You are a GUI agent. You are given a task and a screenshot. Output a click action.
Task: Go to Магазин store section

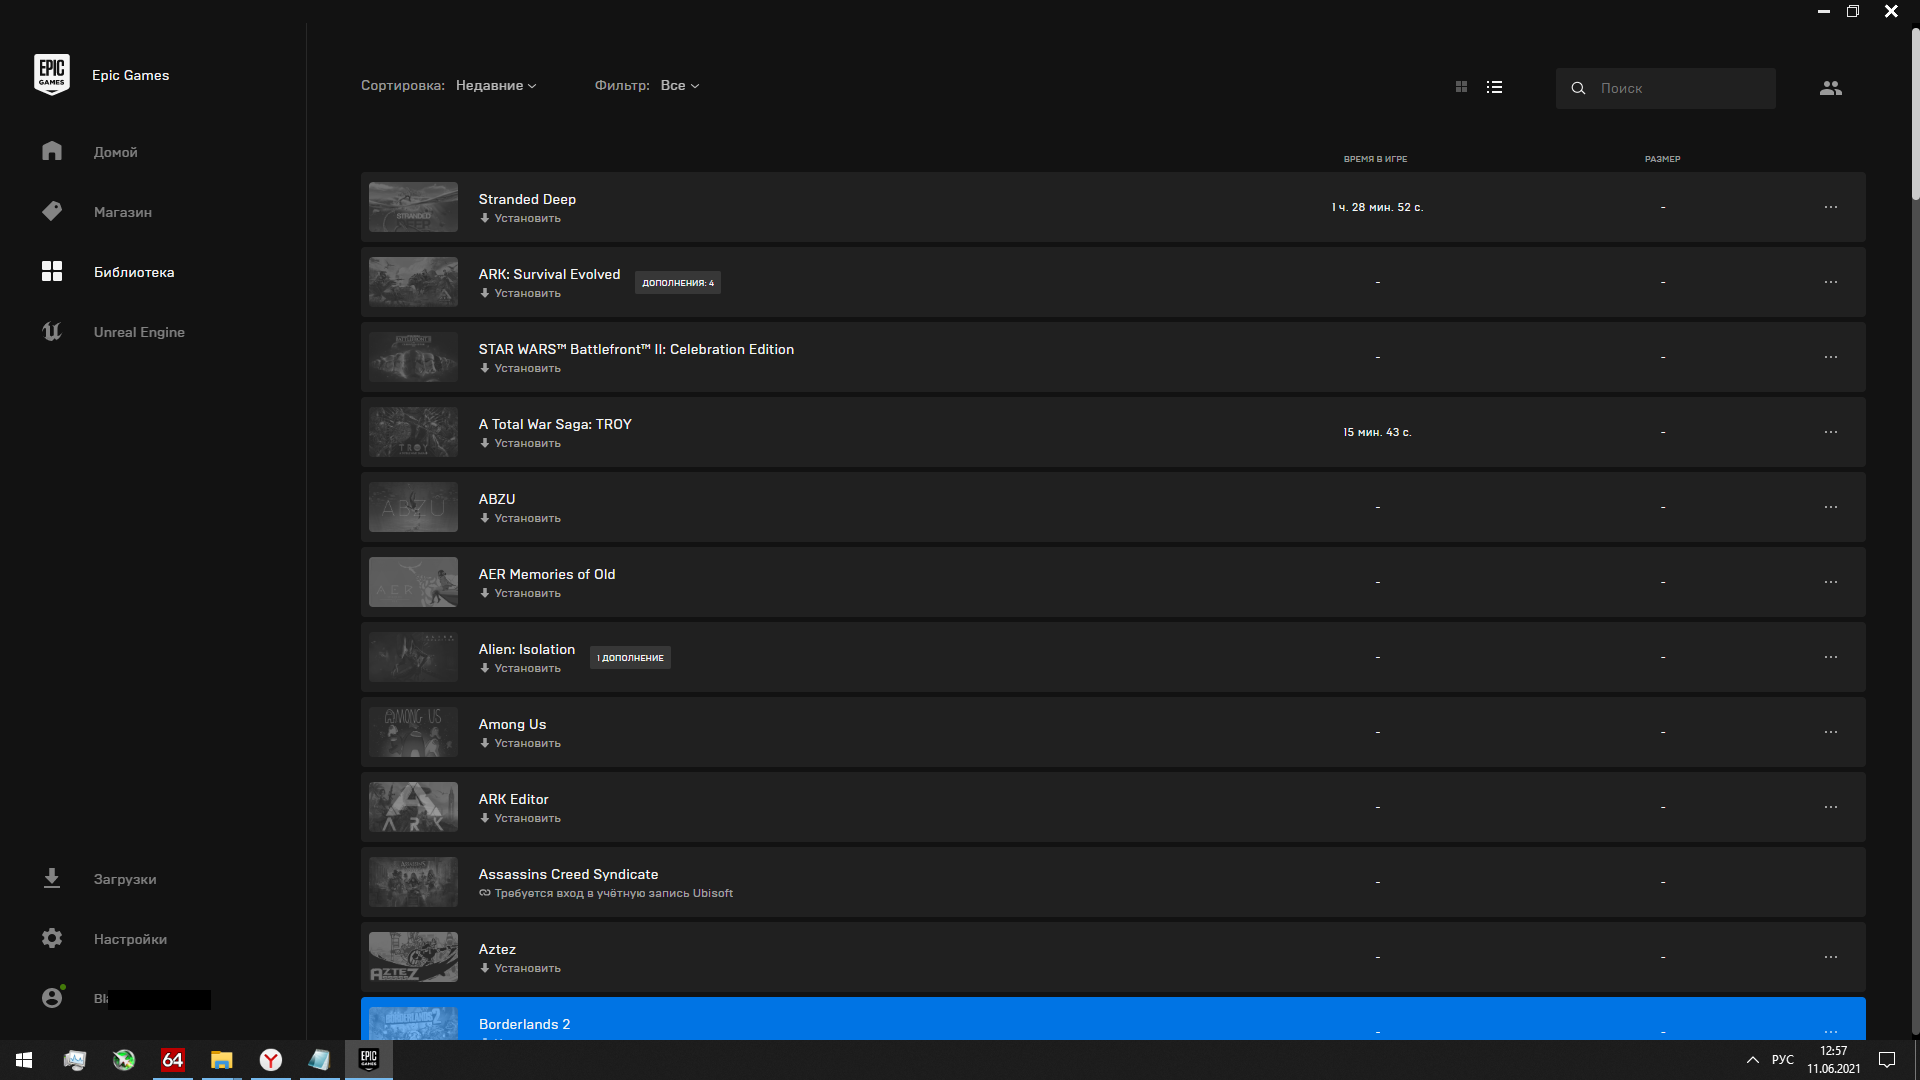click(122, 212)
